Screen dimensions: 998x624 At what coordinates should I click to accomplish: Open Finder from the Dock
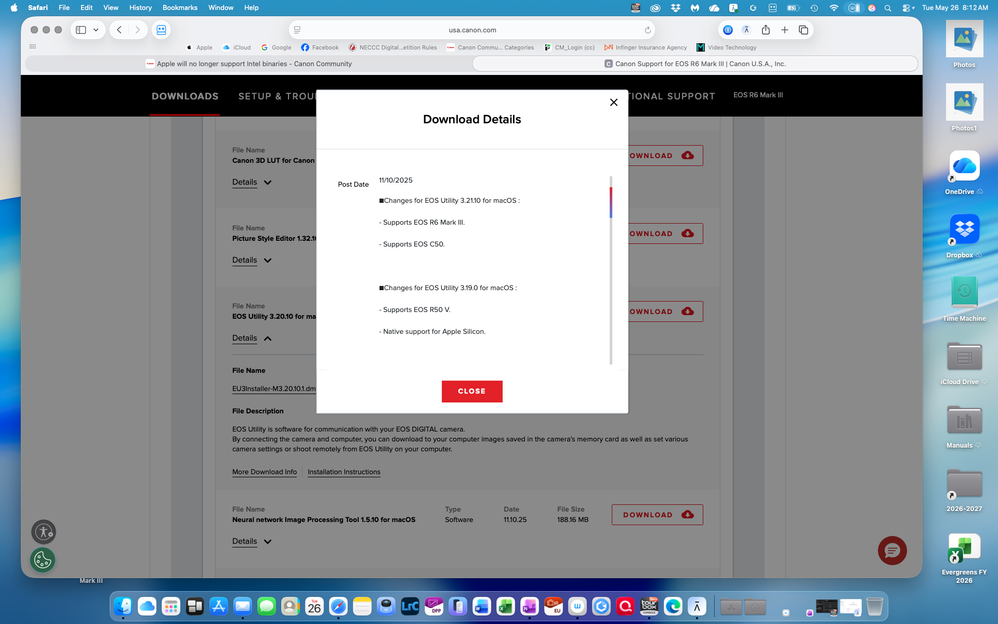(123, 606)
